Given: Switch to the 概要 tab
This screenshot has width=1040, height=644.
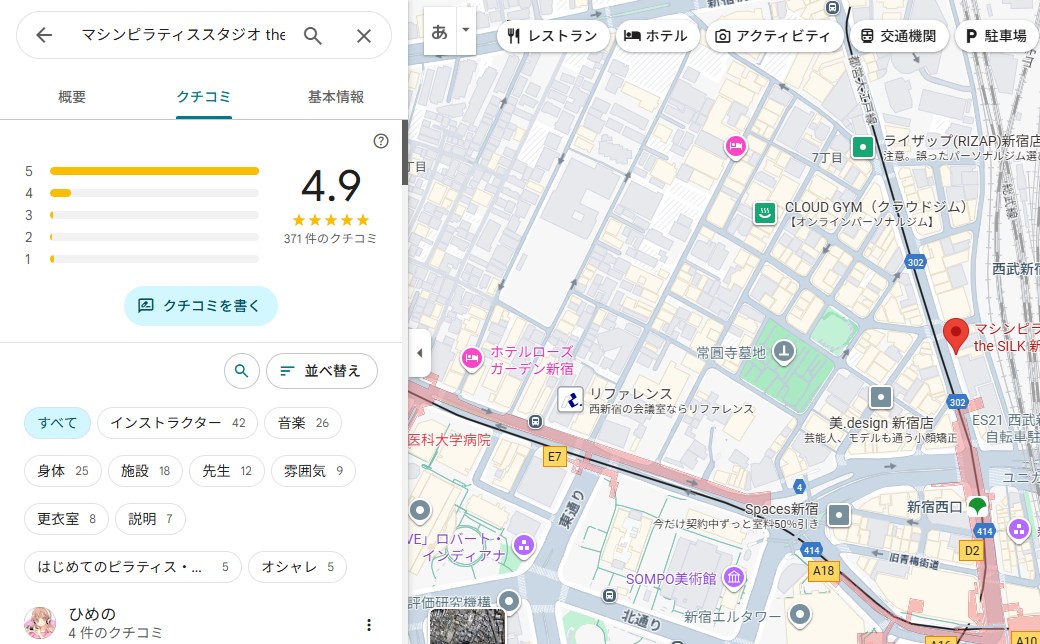Looking at the screenshot, I should (72, 97).
